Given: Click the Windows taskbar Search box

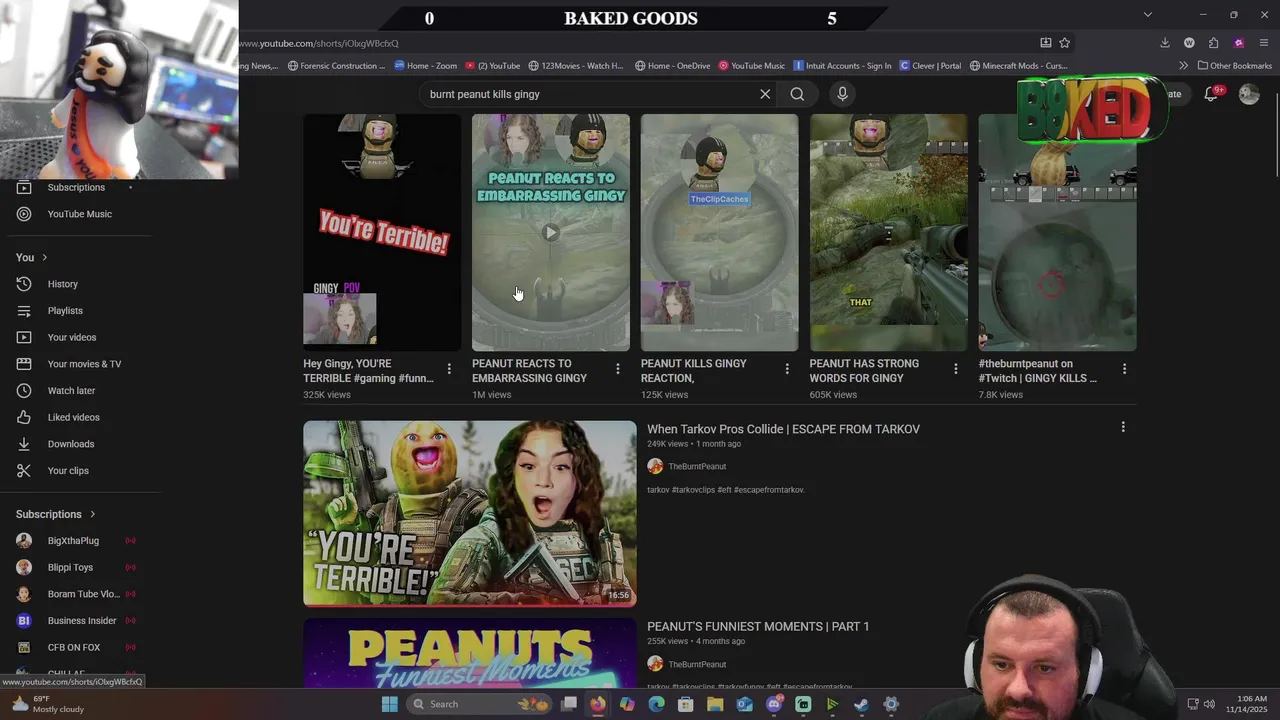Looking at the screenshot, I should coord(480,704).
